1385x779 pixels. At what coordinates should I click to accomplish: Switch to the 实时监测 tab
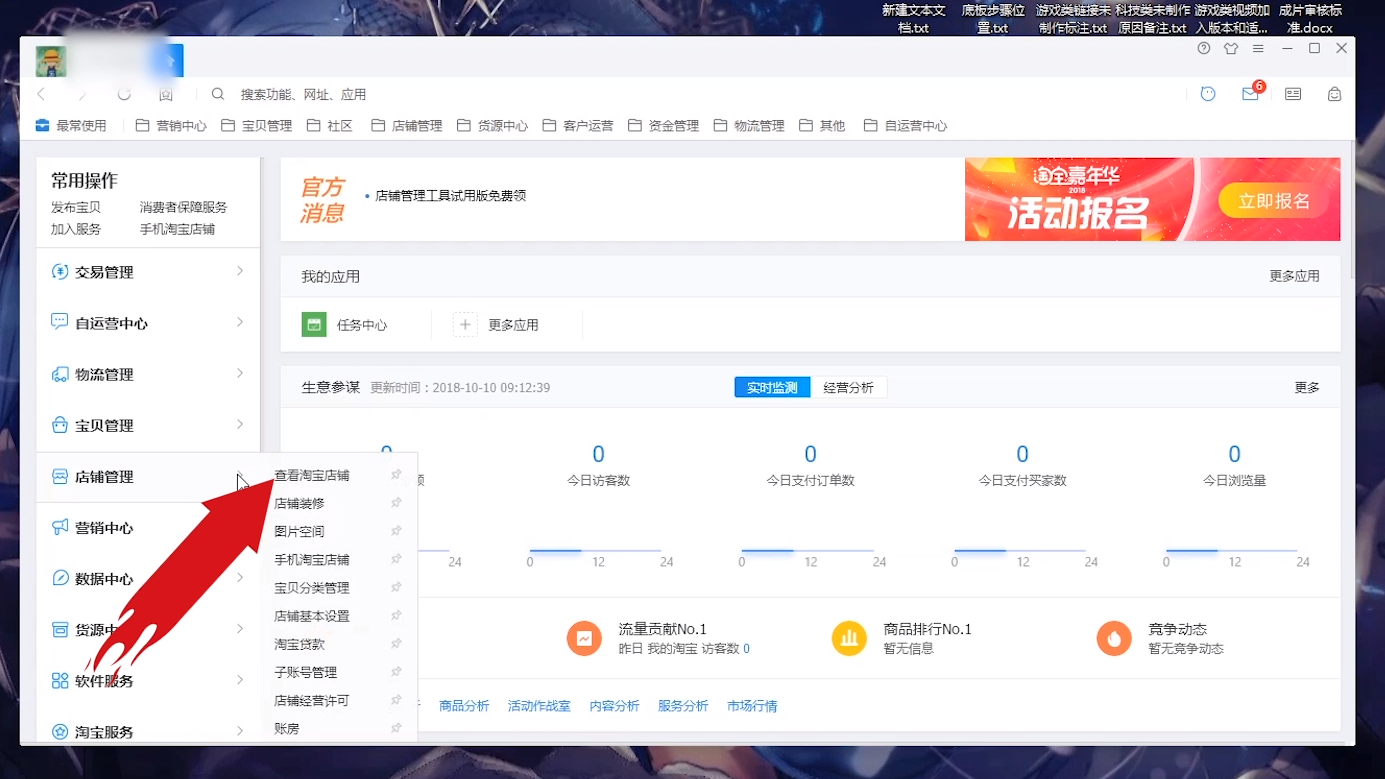[x=772, y=388]
